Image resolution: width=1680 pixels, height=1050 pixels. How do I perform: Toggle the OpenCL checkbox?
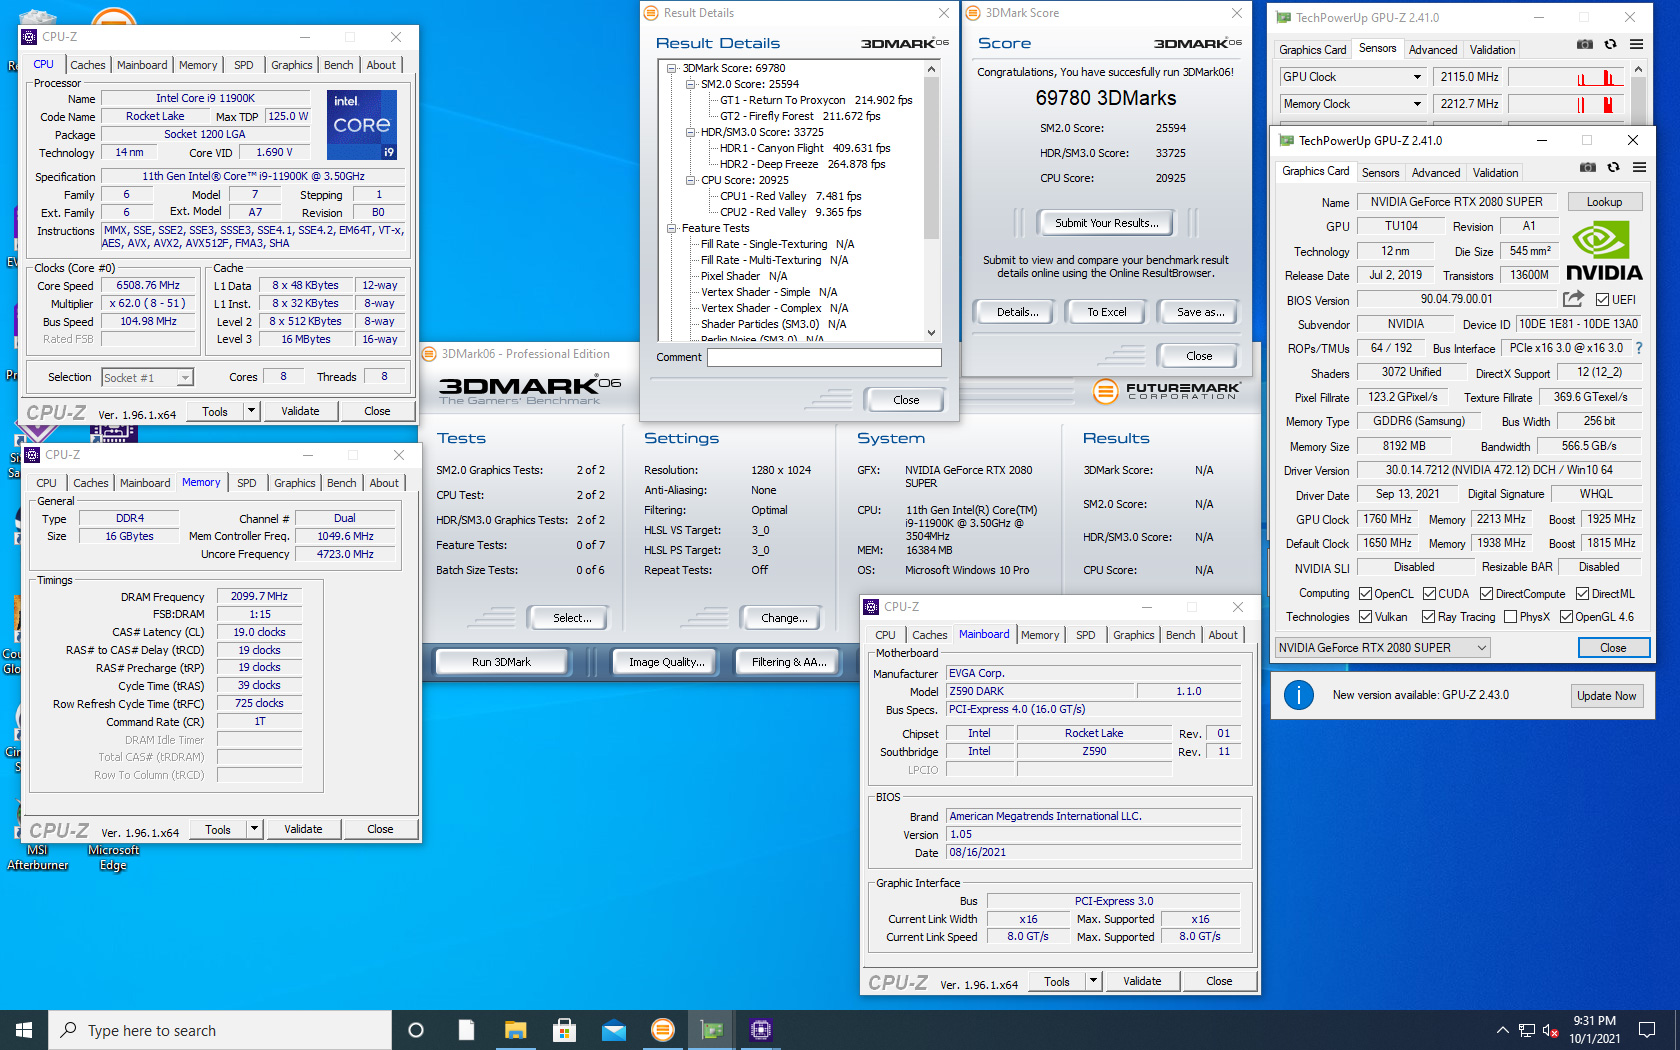pyautogui.click(x=1365, y=594)
